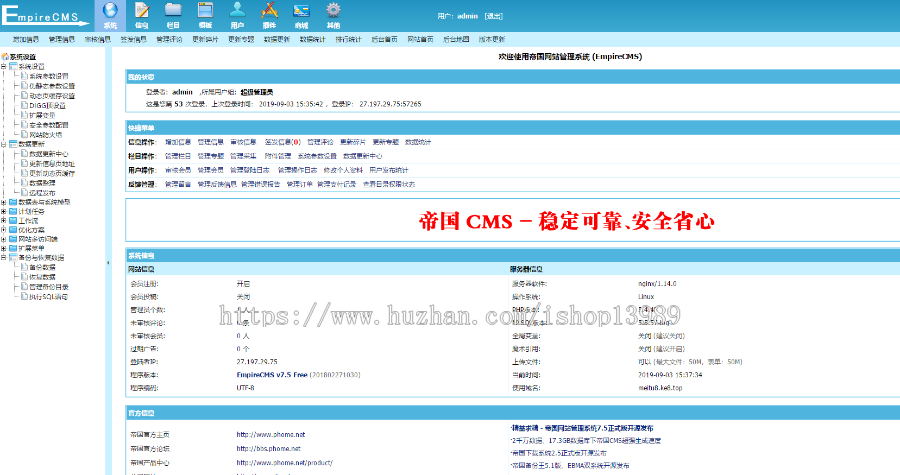Click 排行统计 in the top shortcut bar

[348, 40]
